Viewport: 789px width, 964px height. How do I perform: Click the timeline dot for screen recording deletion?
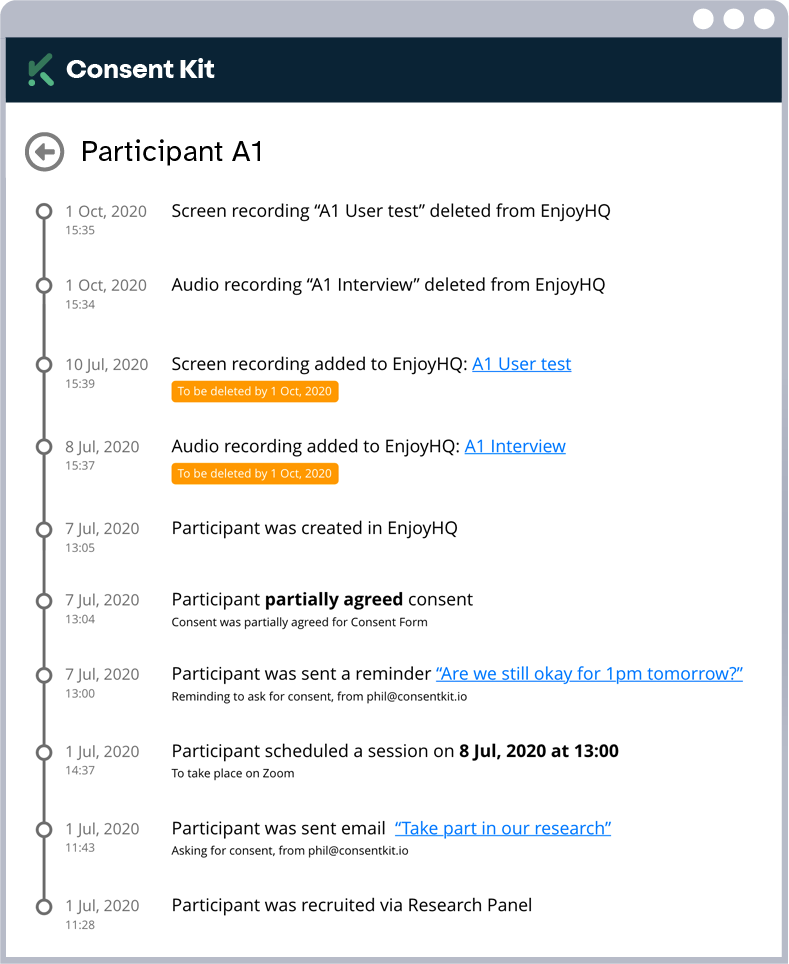[43, 211]
